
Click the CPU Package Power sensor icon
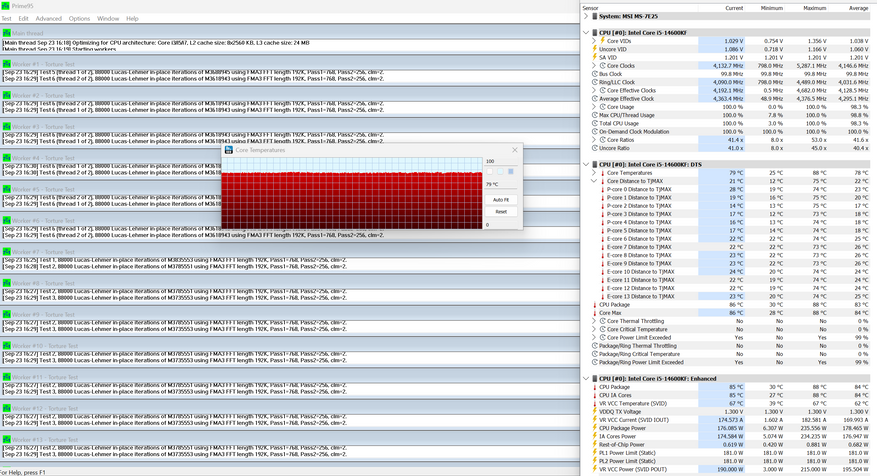point(594,428)
